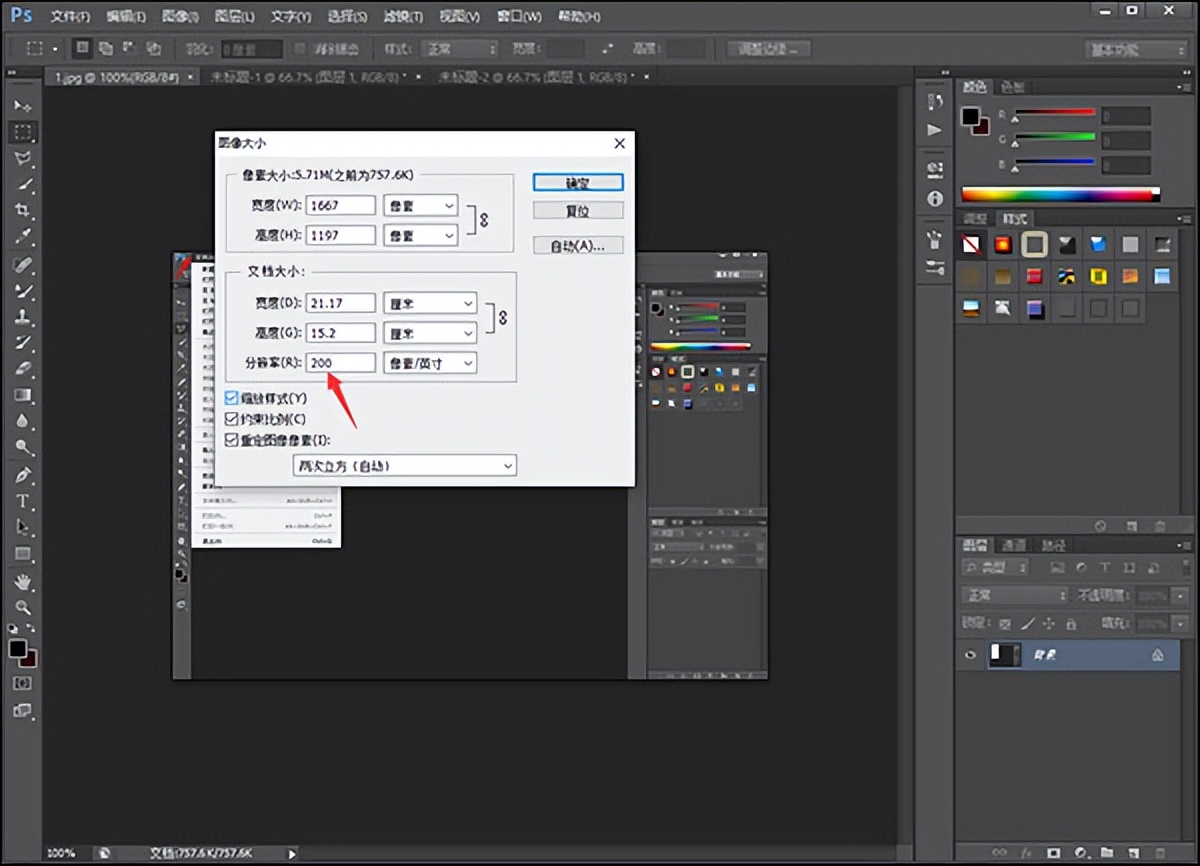Uncheck the 缩放样式(Y) checkbox

click(232, 398)
